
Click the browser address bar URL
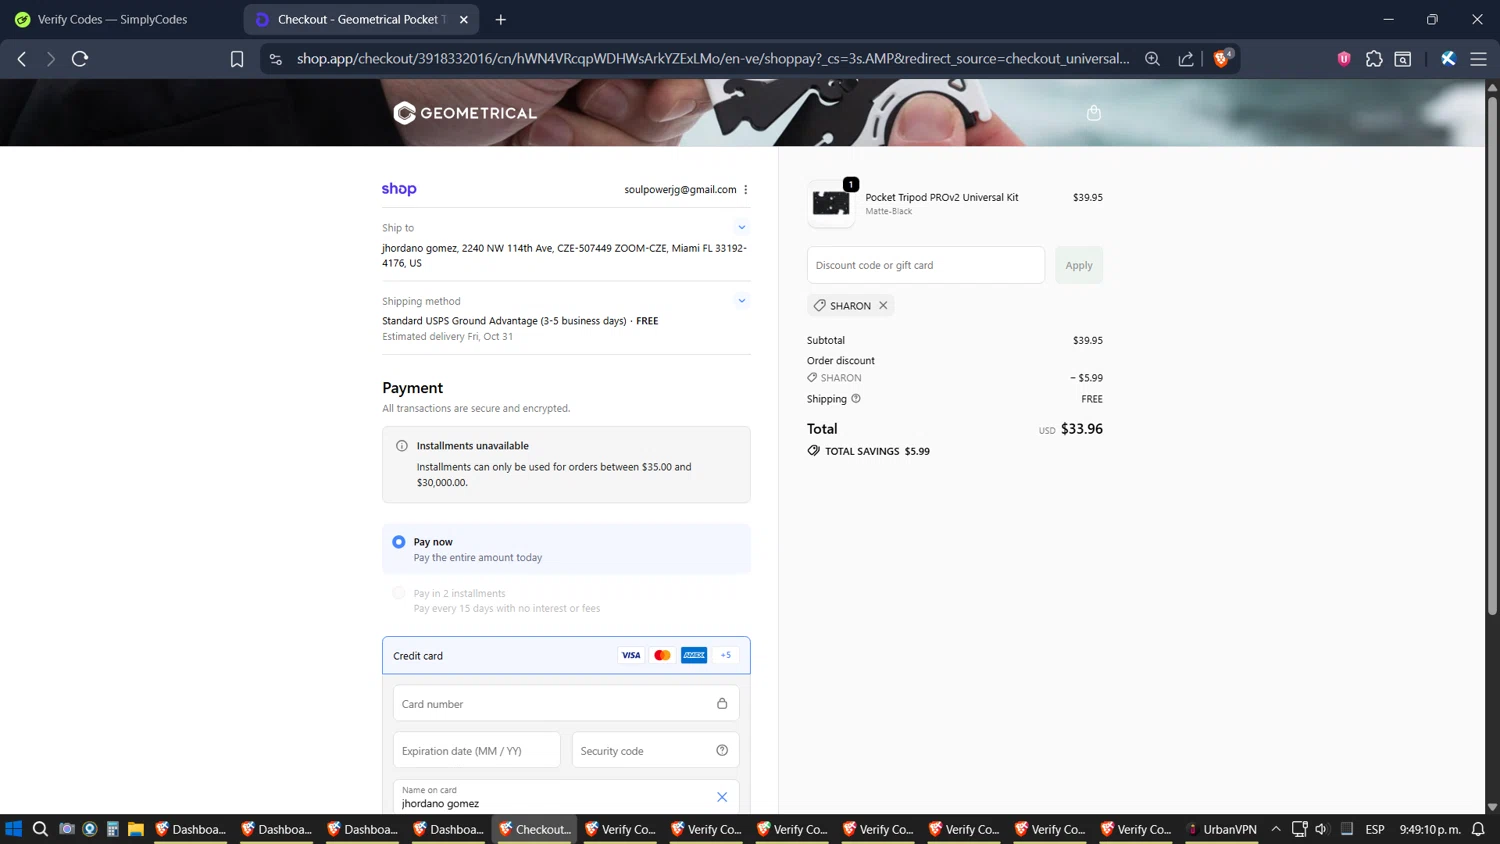(x=713, y=59)
